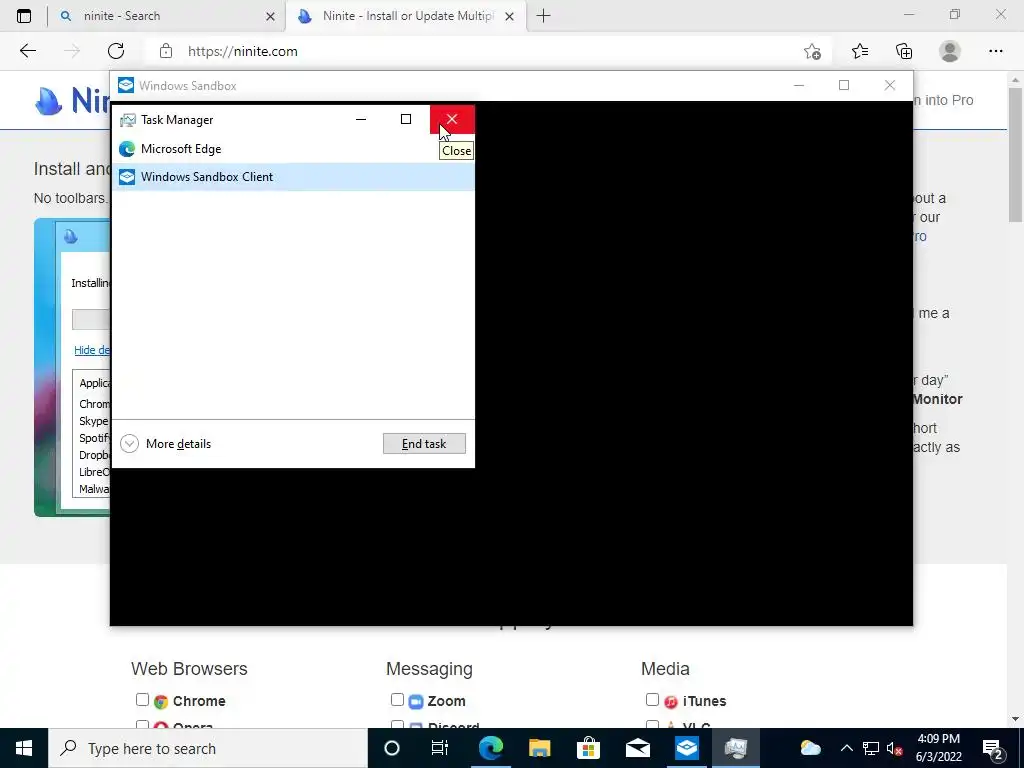View site information via the lock icon
The width and height of the screenshot is (1024, 768).
tap(166, 51)
